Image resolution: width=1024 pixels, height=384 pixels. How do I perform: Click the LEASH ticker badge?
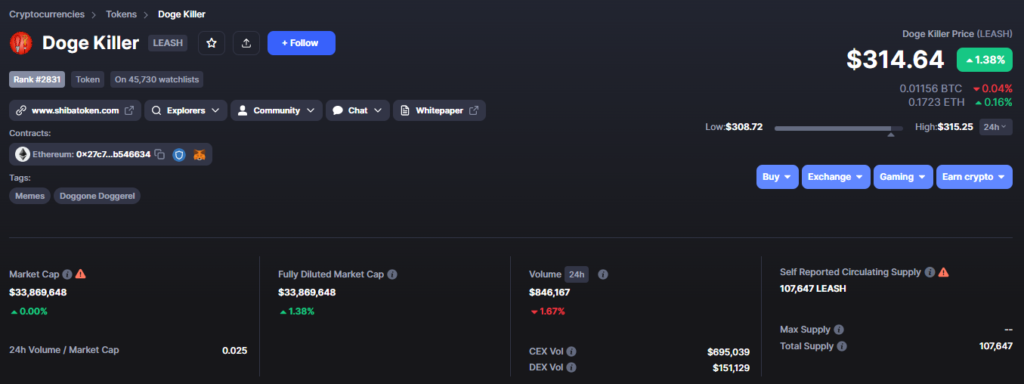point(168,43)
